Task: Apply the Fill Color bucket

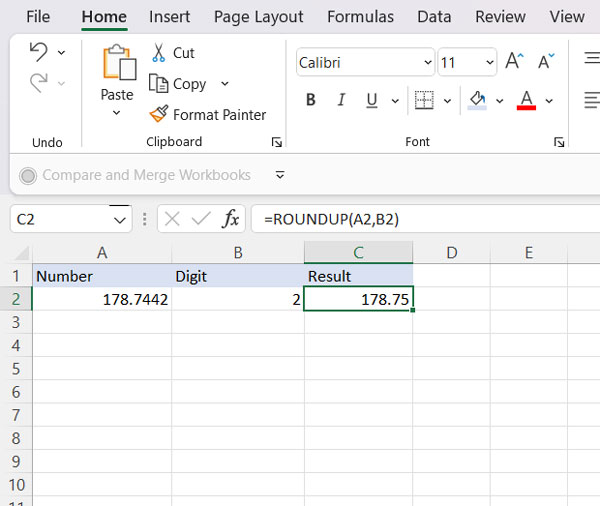Action: click(x=477, y=100)
